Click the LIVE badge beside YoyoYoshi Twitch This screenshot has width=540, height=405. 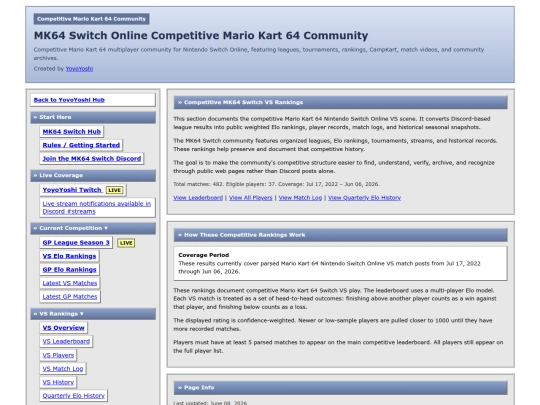(x=114, y=190)
